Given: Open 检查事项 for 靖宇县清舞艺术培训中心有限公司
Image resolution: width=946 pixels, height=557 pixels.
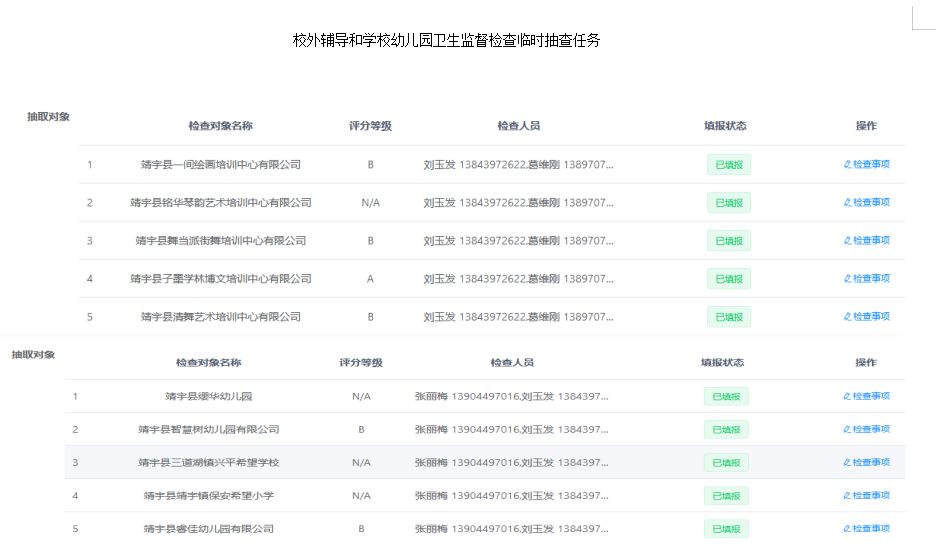Looking at the screenshot, I should 866,316.
